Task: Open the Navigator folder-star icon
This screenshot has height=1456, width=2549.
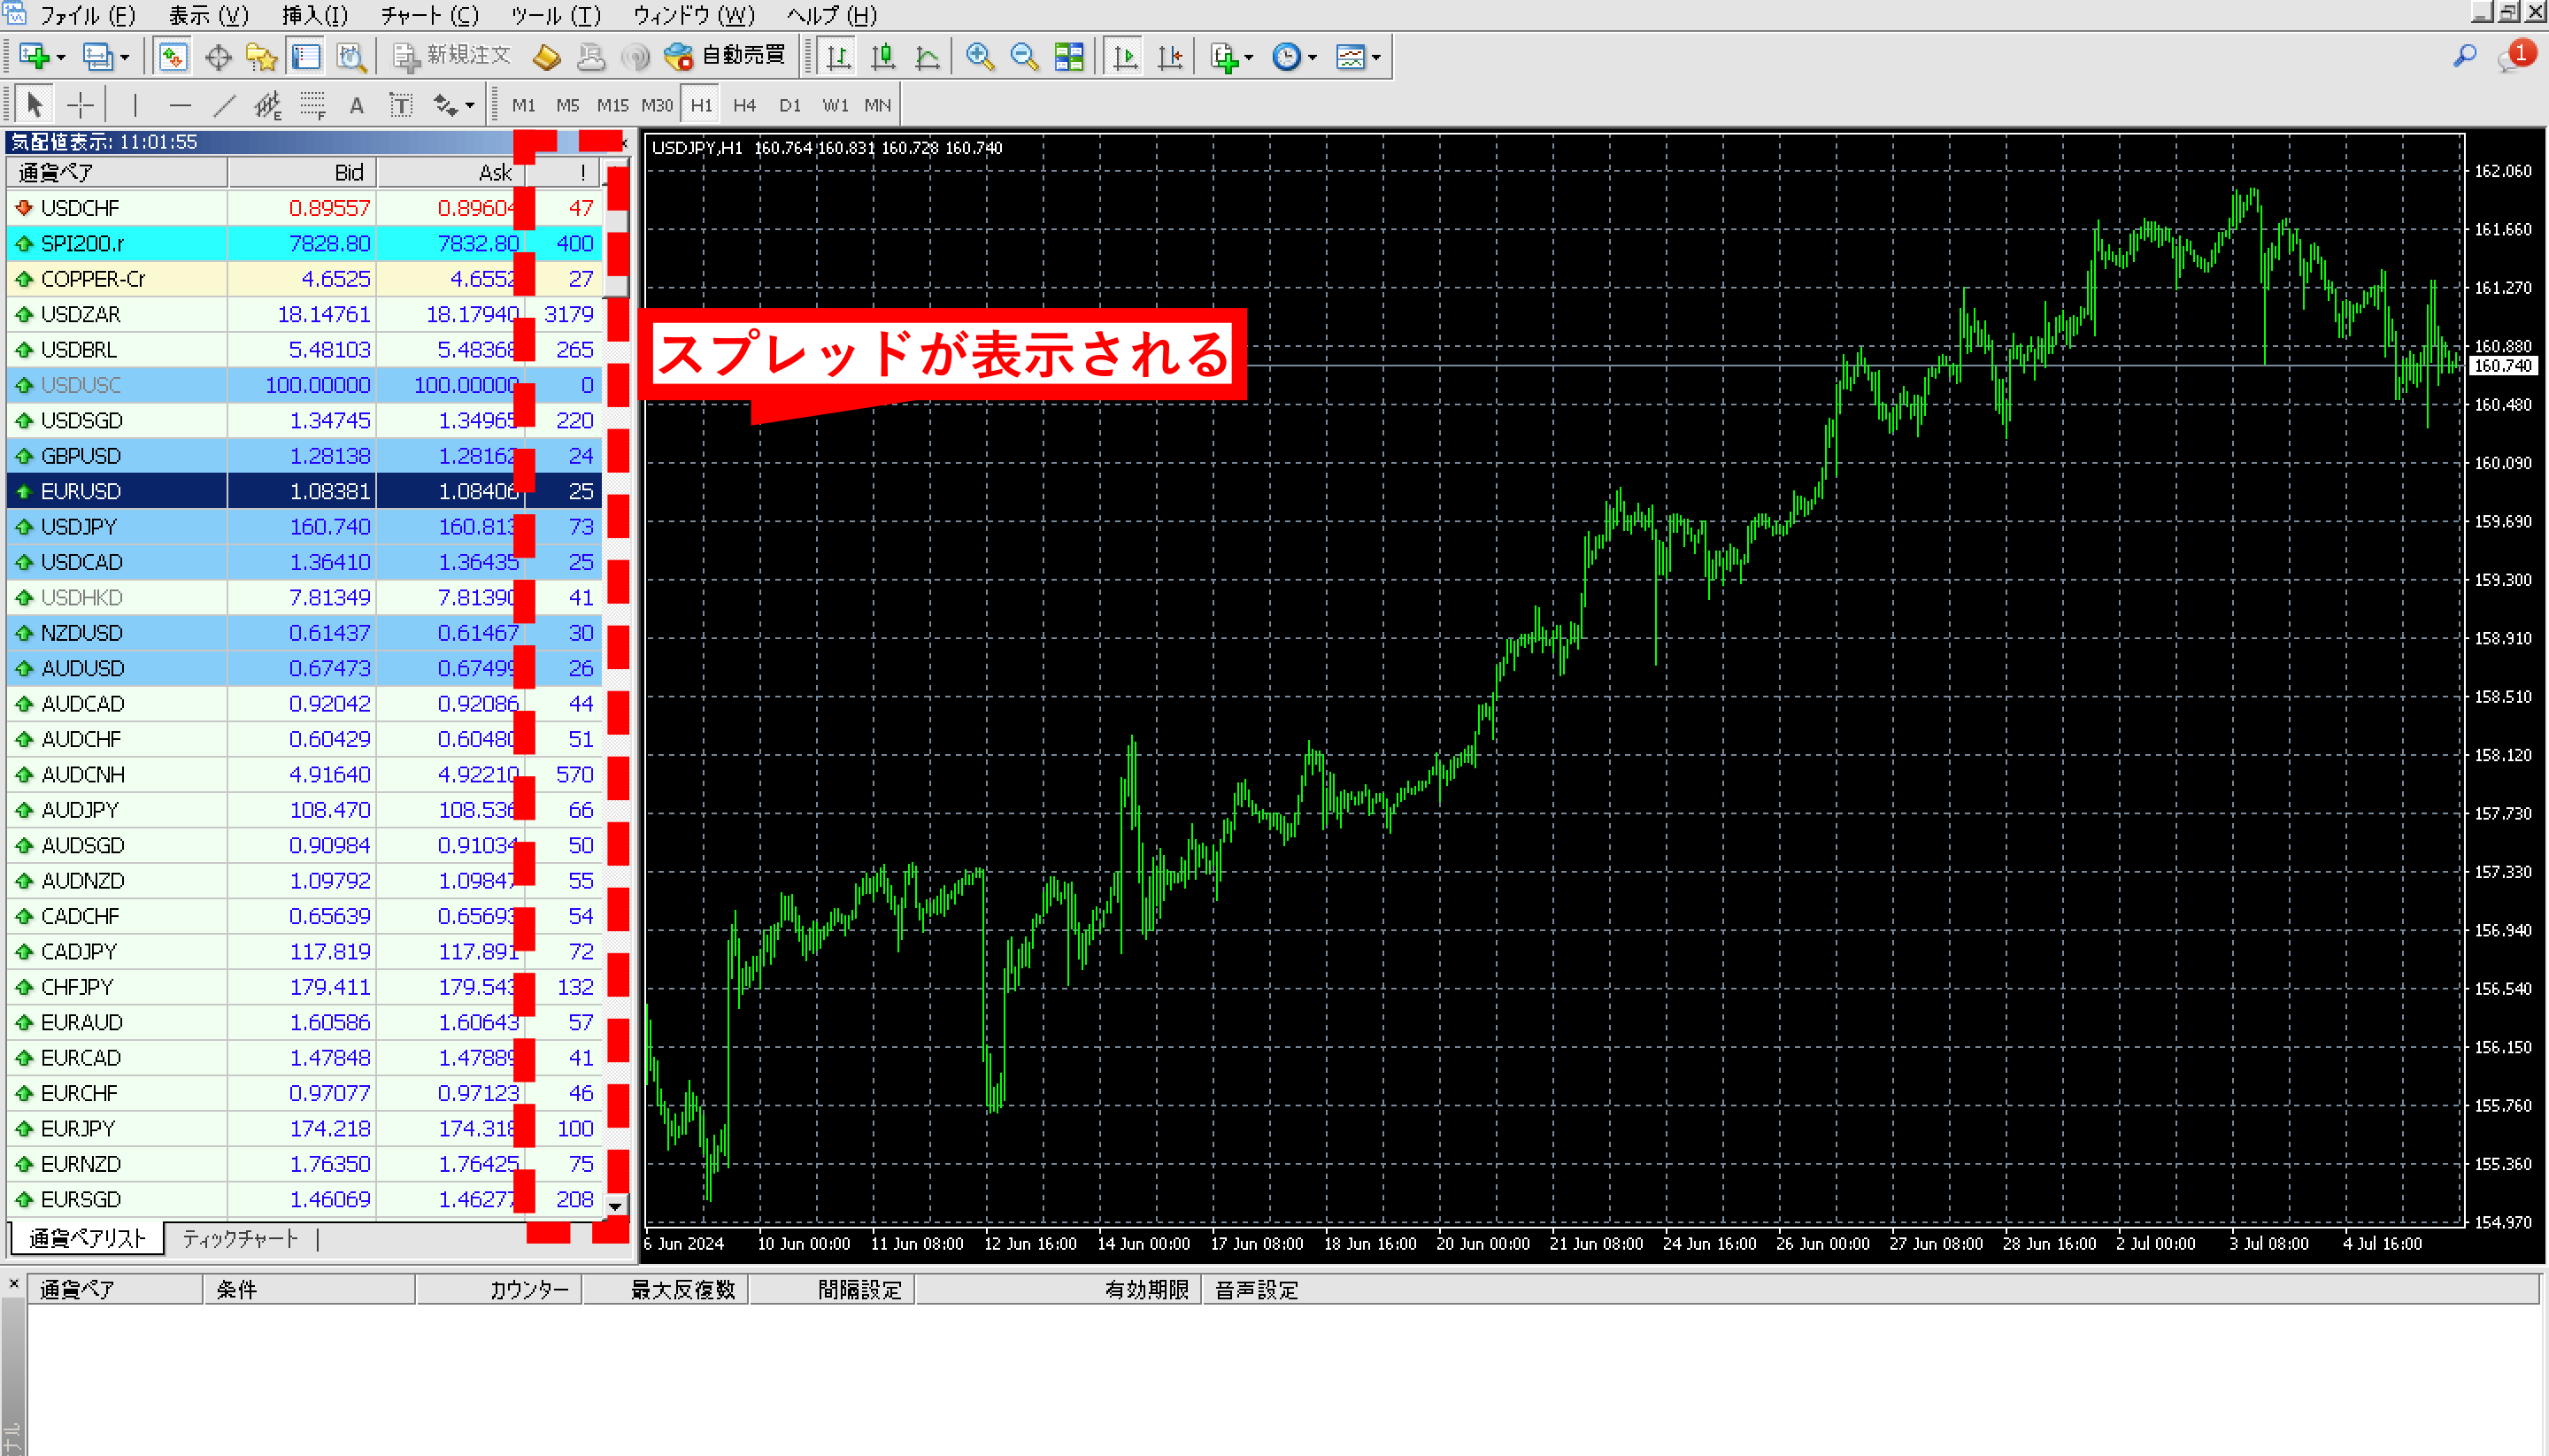Action: pyautogui.click(x=262, y=57)
